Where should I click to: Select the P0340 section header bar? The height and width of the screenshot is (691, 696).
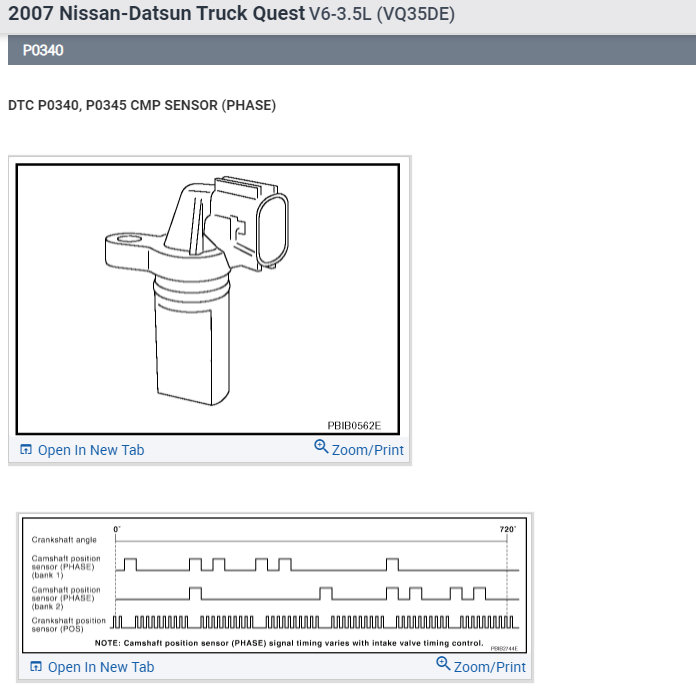pos(352,50)
